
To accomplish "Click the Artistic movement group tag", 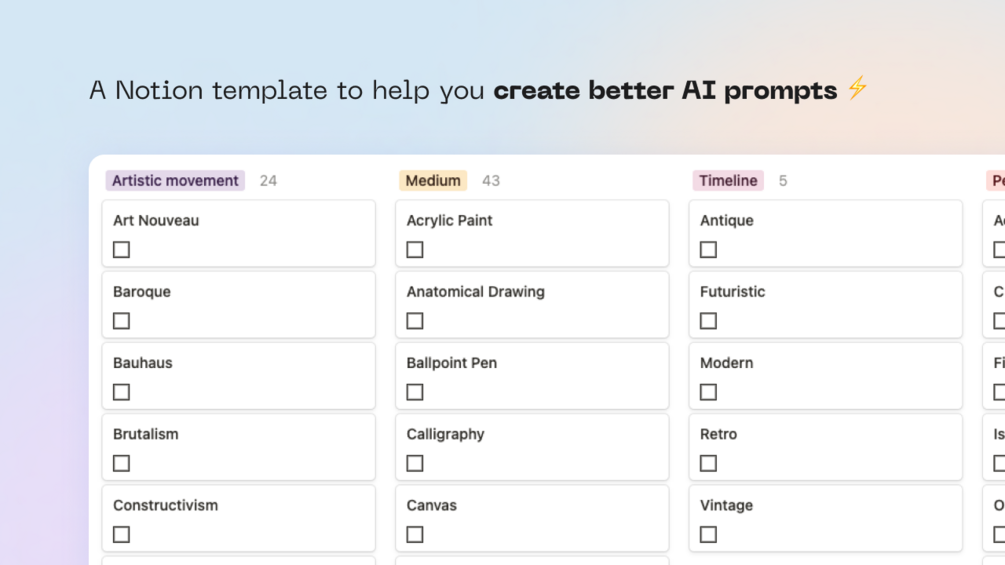I will [x=175, y=181].
